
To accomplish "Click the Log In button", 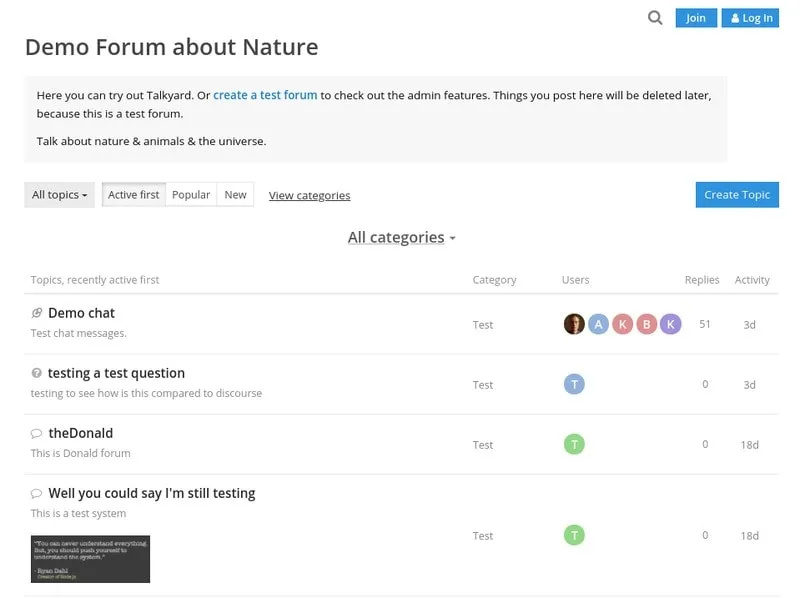I will coord(750,18).
